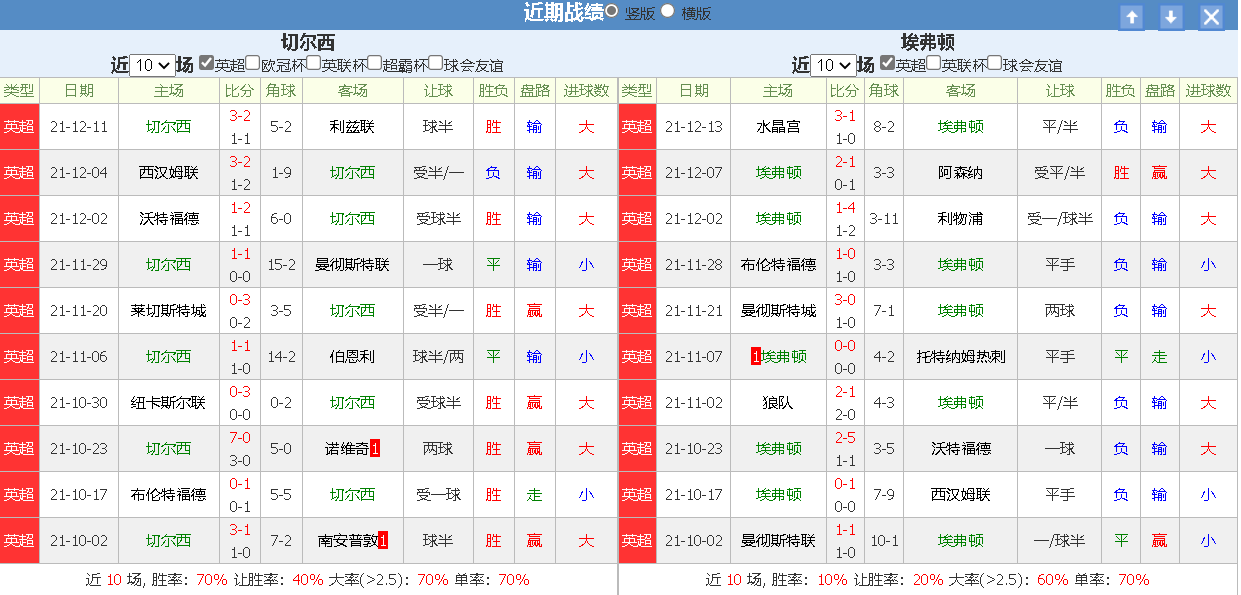Toggle Everton's 球会友谊 checkbox
The image size is (1241, 595).
[x=995, y=63]
